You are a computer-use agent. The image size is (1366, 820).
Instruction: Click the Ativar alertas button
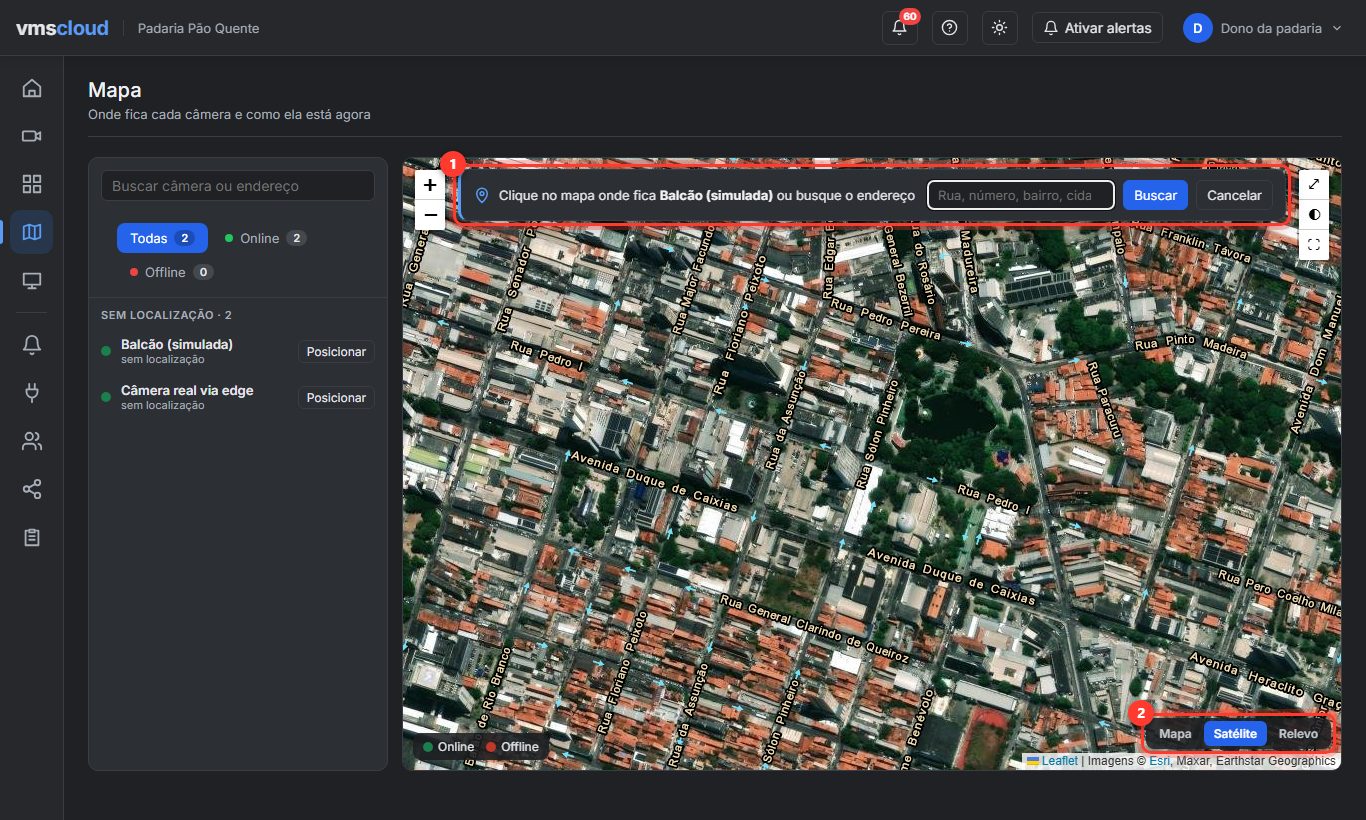(x=1097, y=28)
